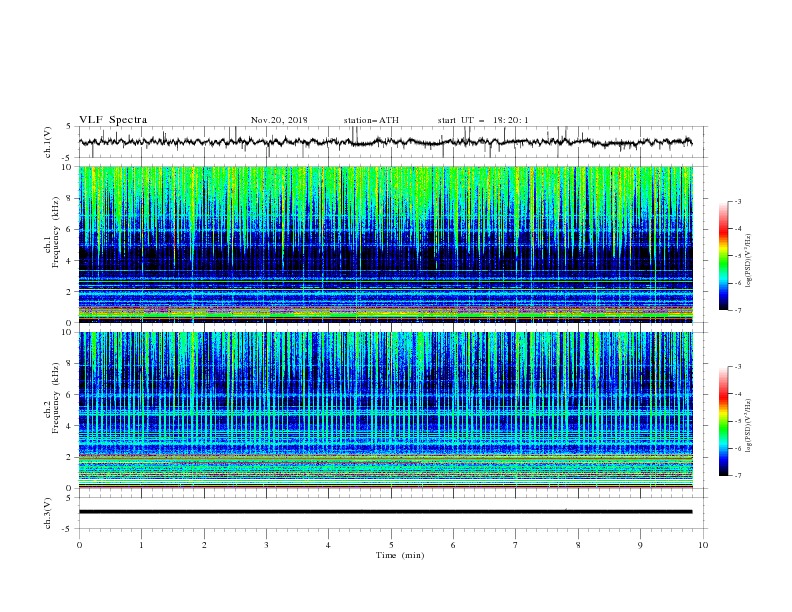Click the "-5" tick on ch.1 colorbar
Viewport: 792px width, 612px height.
(738, 256)
